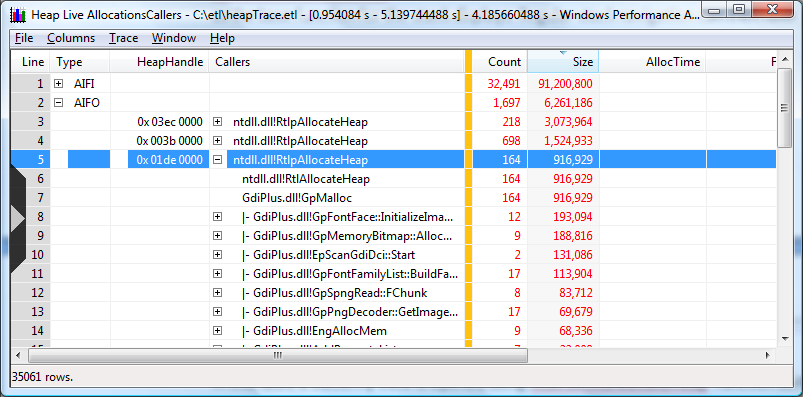Click the vertical scrollbar thumb
The height and width of the screenshot is (397, 803).
pyautogui.click(x=784, y=108)
